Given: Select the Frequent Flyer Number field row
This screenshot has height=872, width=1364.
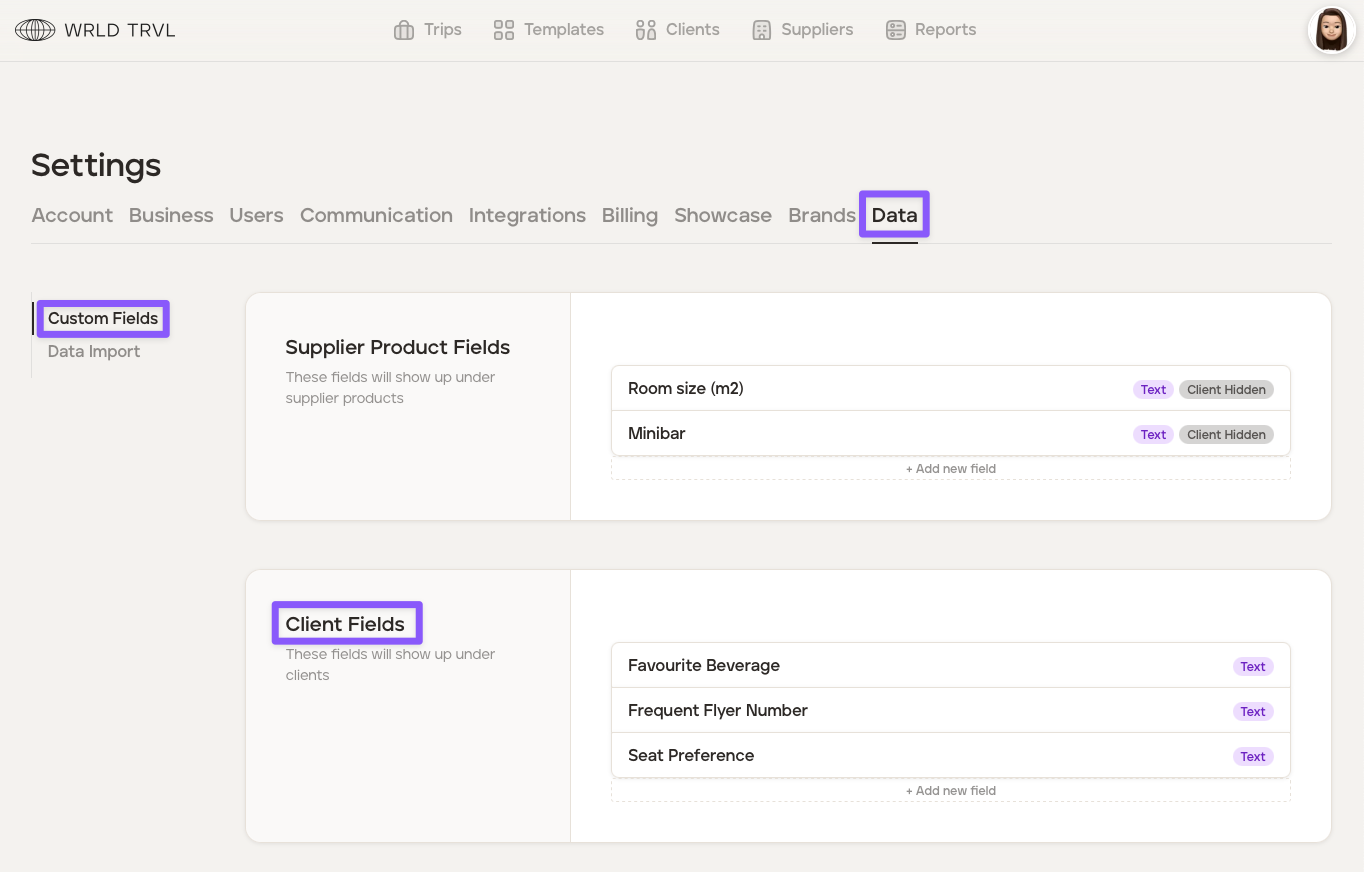Looking at the screenshot, I should click(x=718, y=711).
